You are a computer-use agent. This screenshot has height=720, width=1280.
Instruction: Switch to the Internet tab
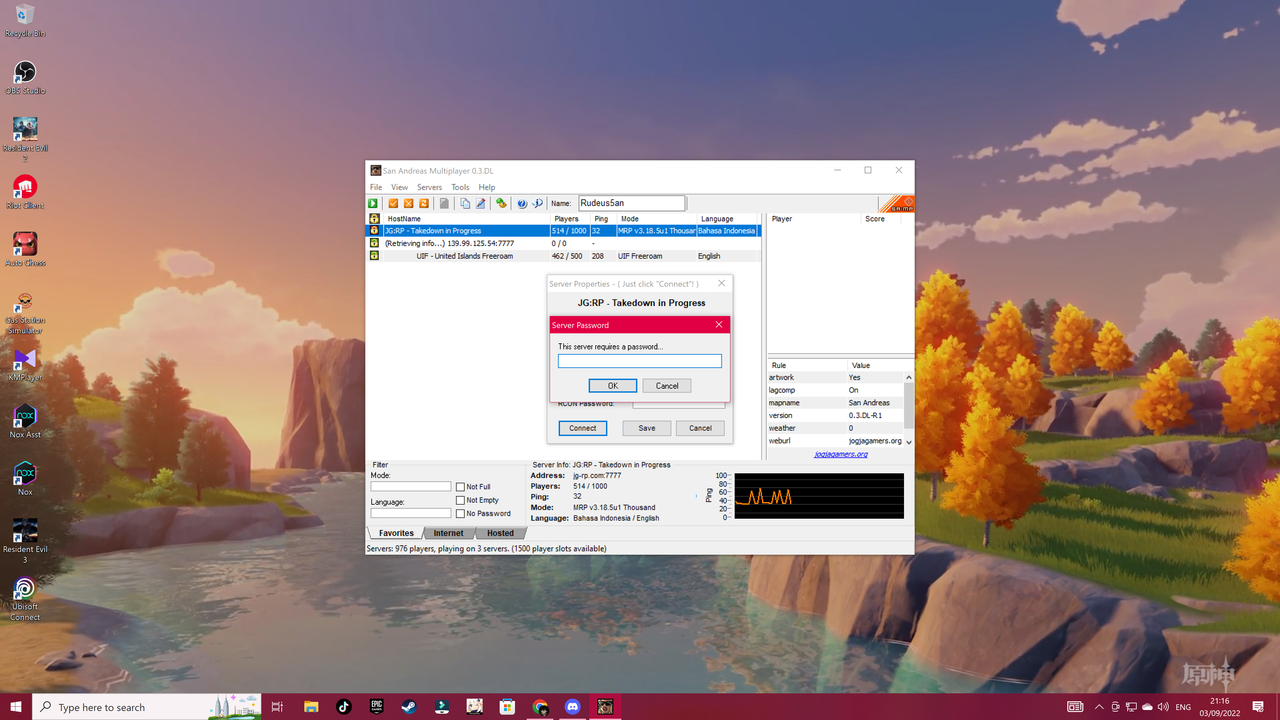pyautogui.click(x=448, y=533)
